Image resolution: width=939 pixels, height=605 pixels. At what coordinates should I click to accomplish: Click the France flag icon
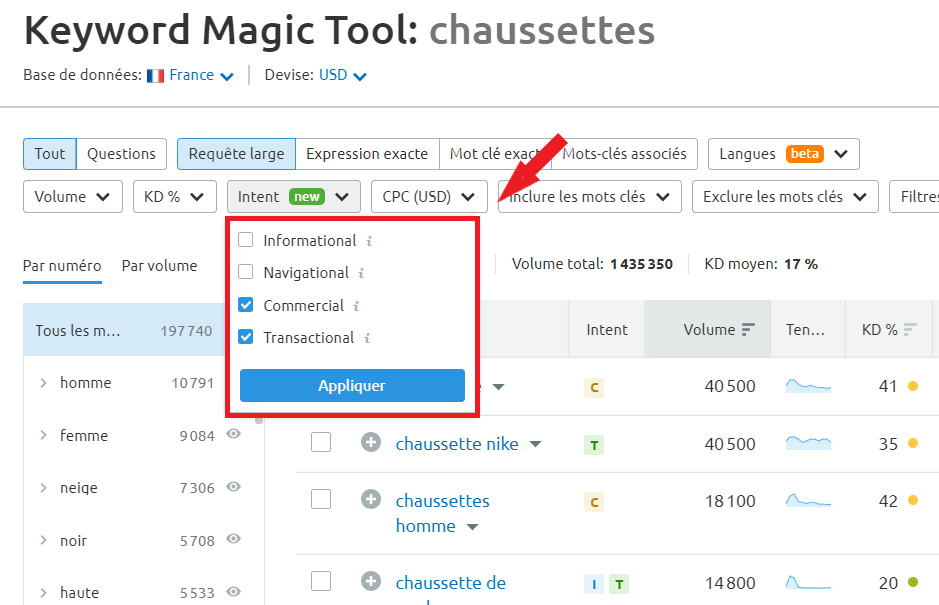(154, 74)
